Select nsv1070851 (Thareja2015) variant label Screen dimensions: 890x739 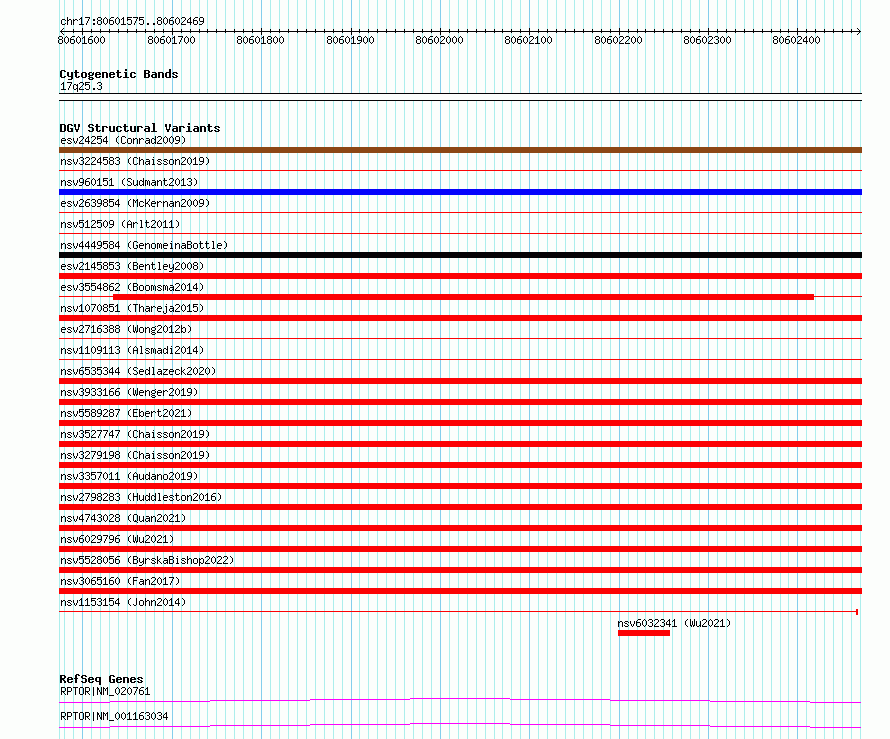coord(132,308)
